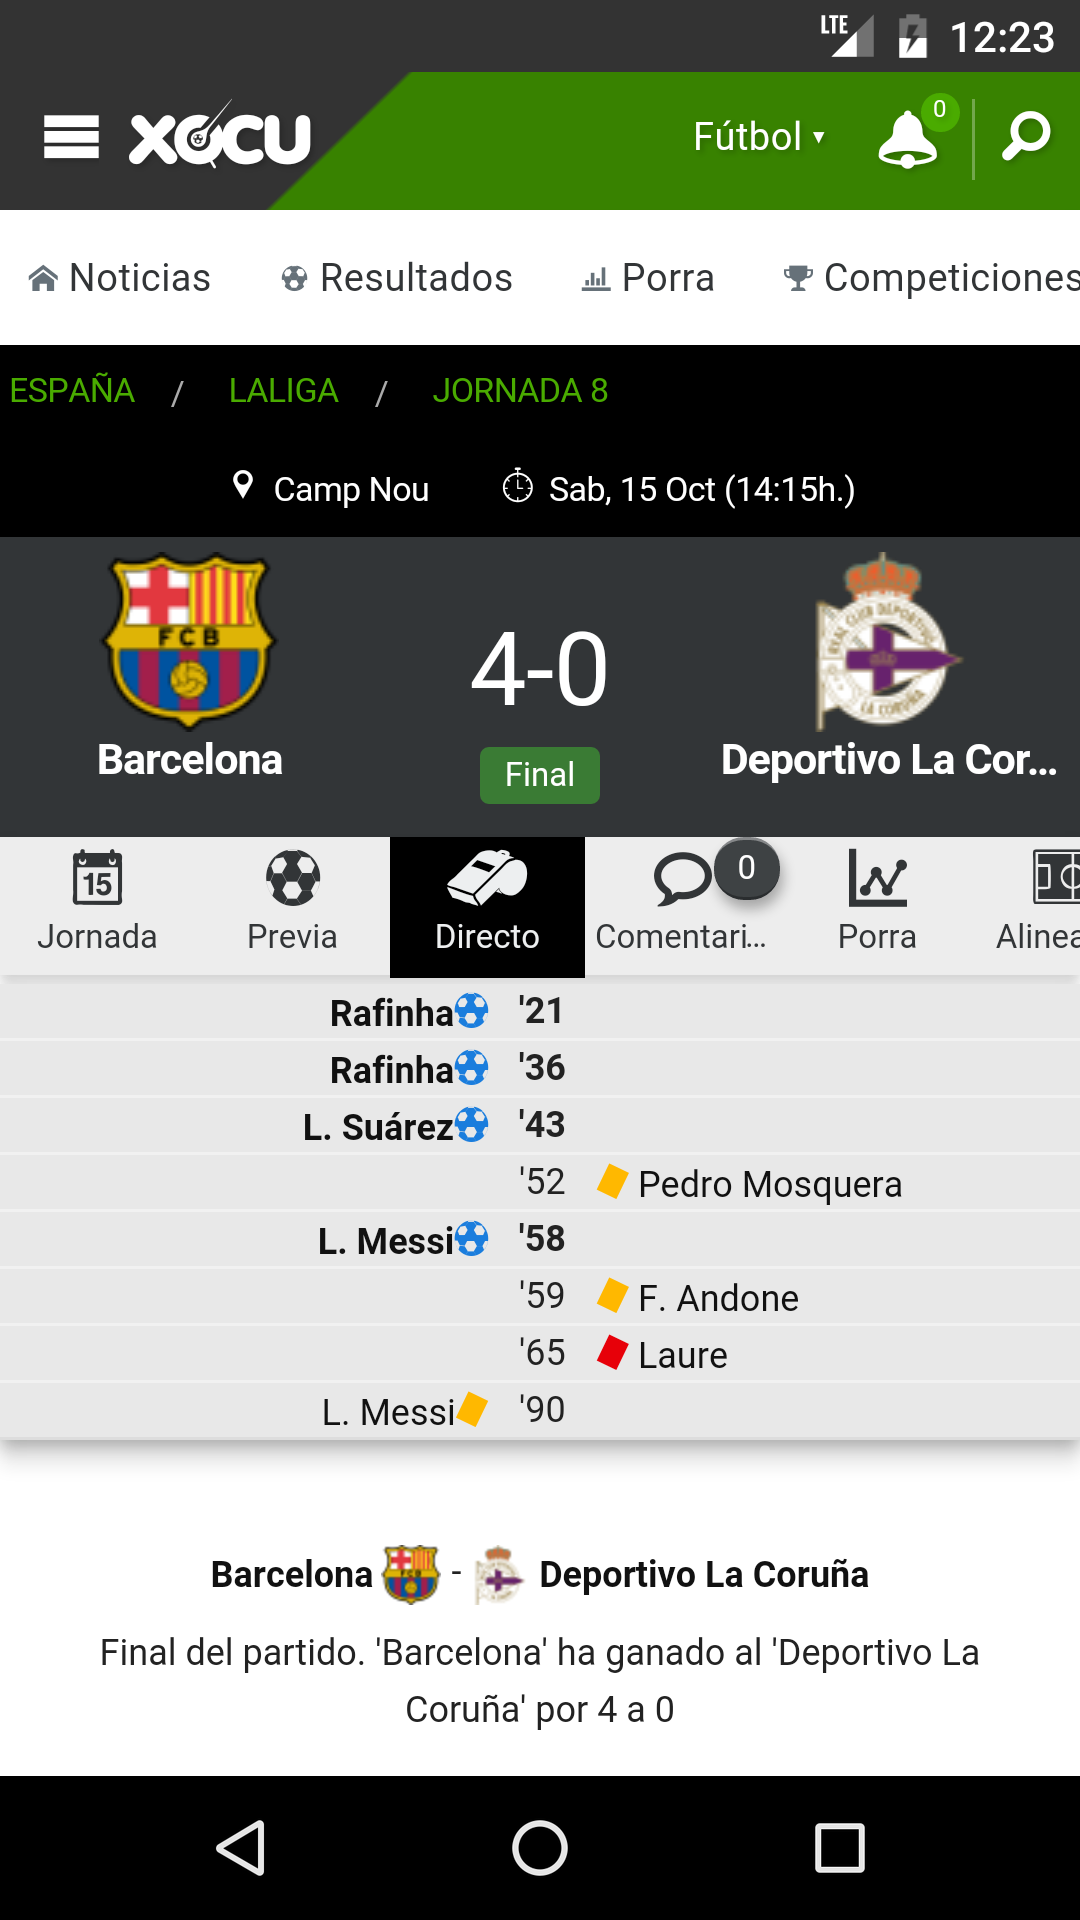The image size is (1080, 1920).
Task: Tap the Deportivo La Coruña crest
Action: [884, 640]
